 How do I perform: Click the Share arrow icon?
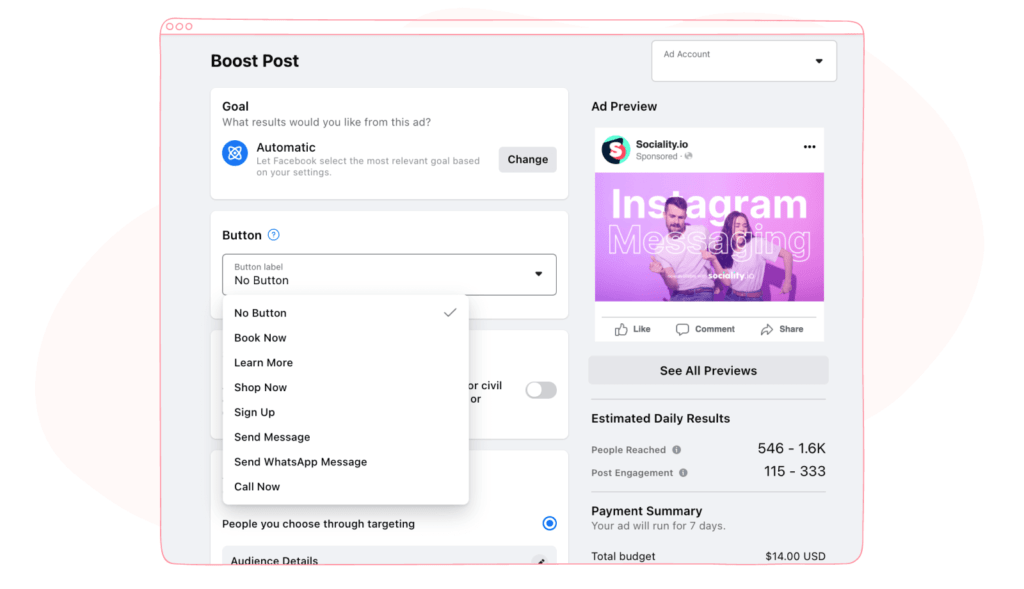(x=767, y=329)
